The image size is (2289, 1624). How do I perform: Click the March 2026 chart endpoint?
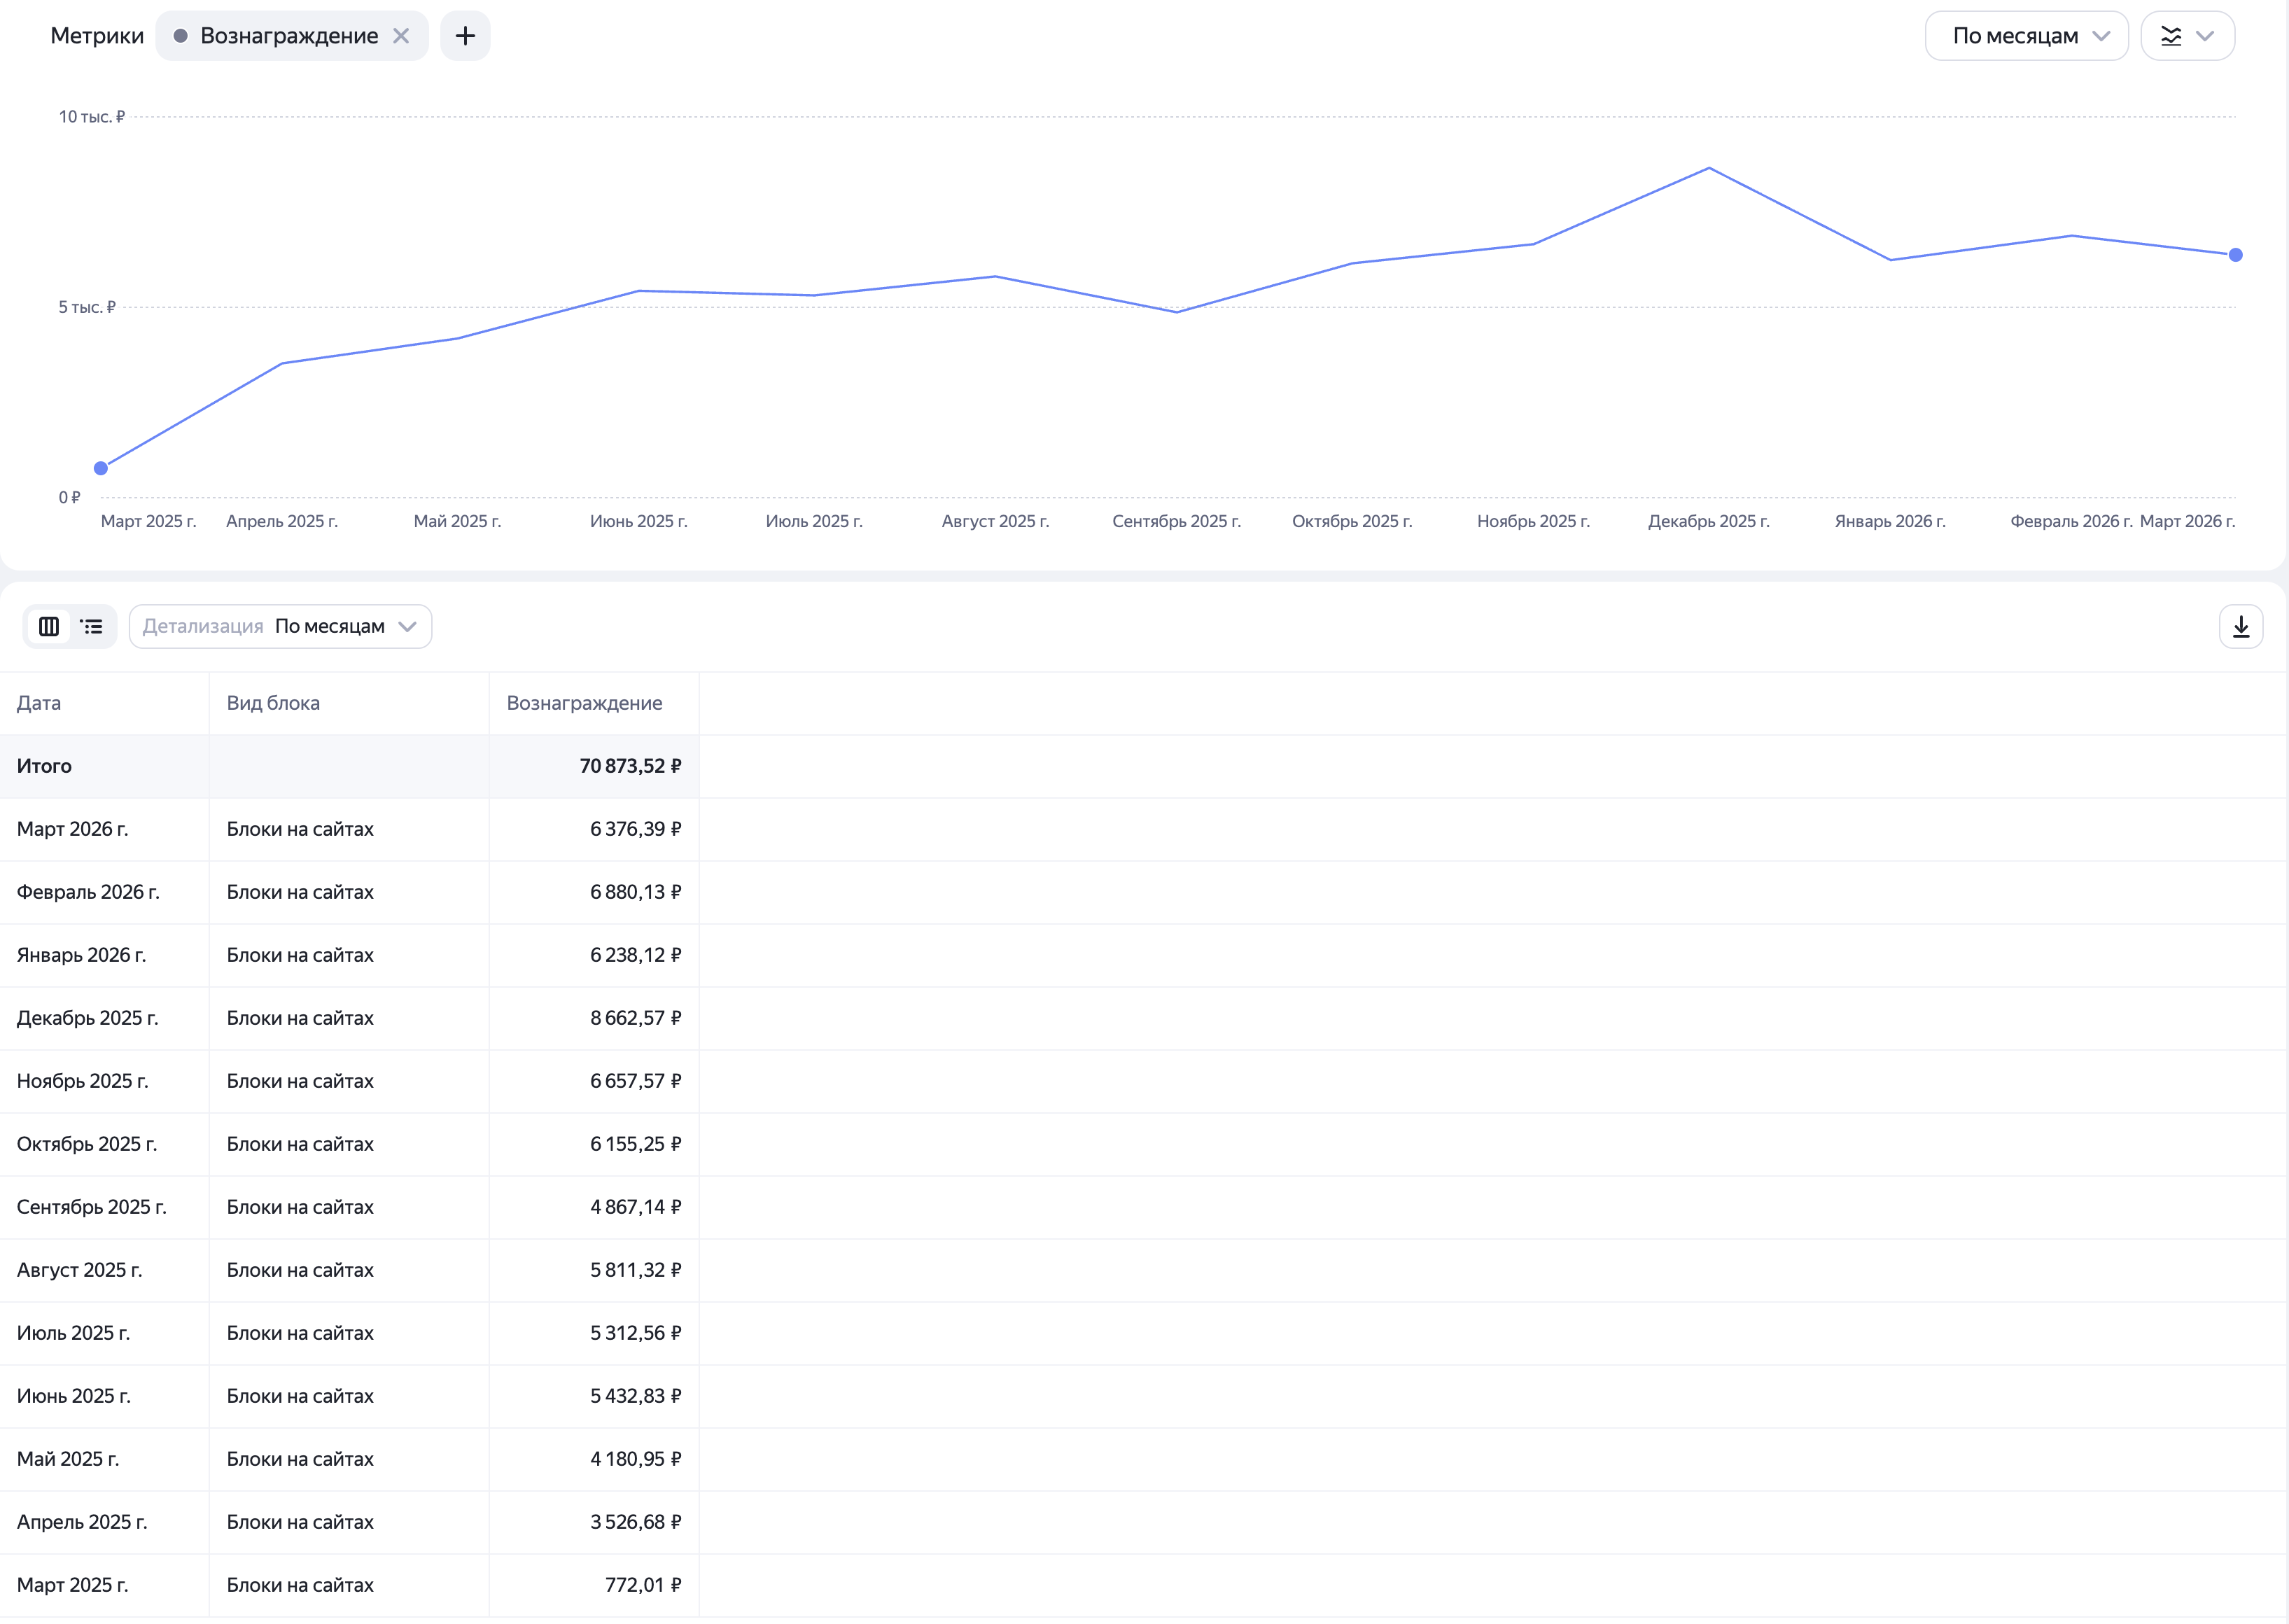click(2235, 255)
